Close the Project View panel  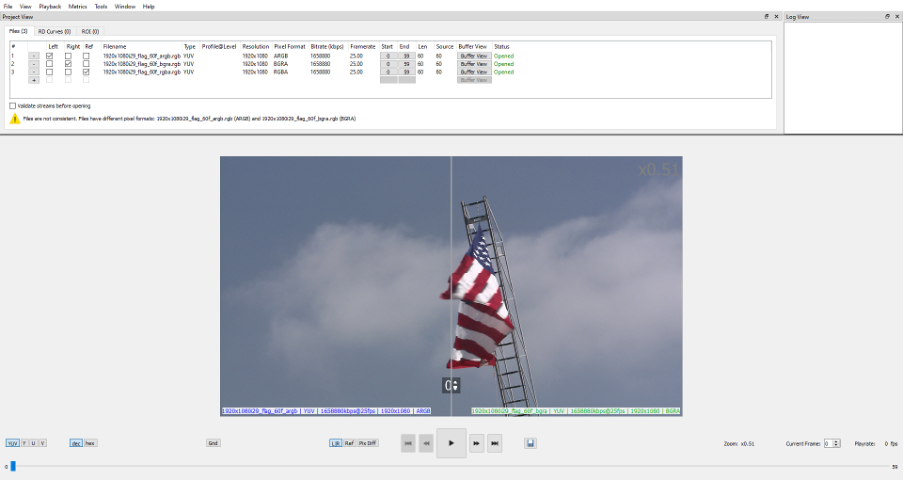click(776, 17)
